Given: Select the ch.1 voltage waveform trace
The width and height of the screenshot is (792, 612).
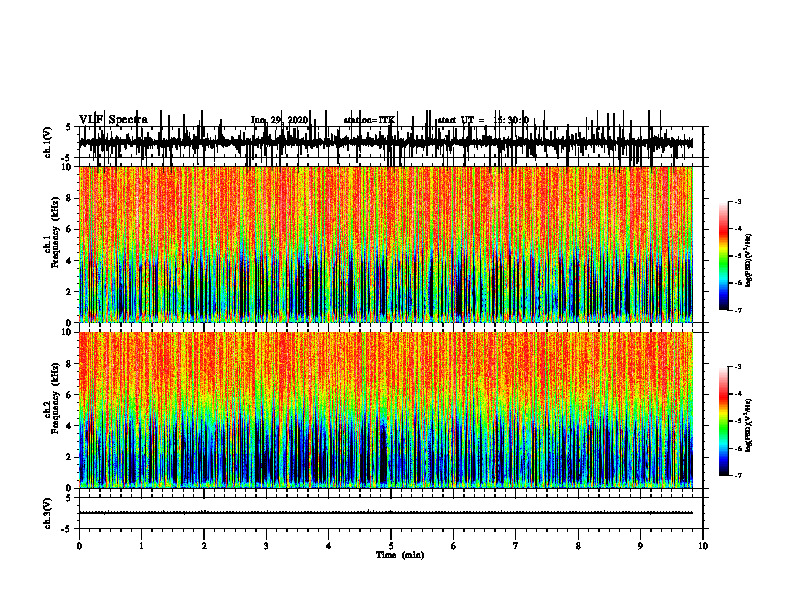Looking at the screenshot, I should 386,142.
